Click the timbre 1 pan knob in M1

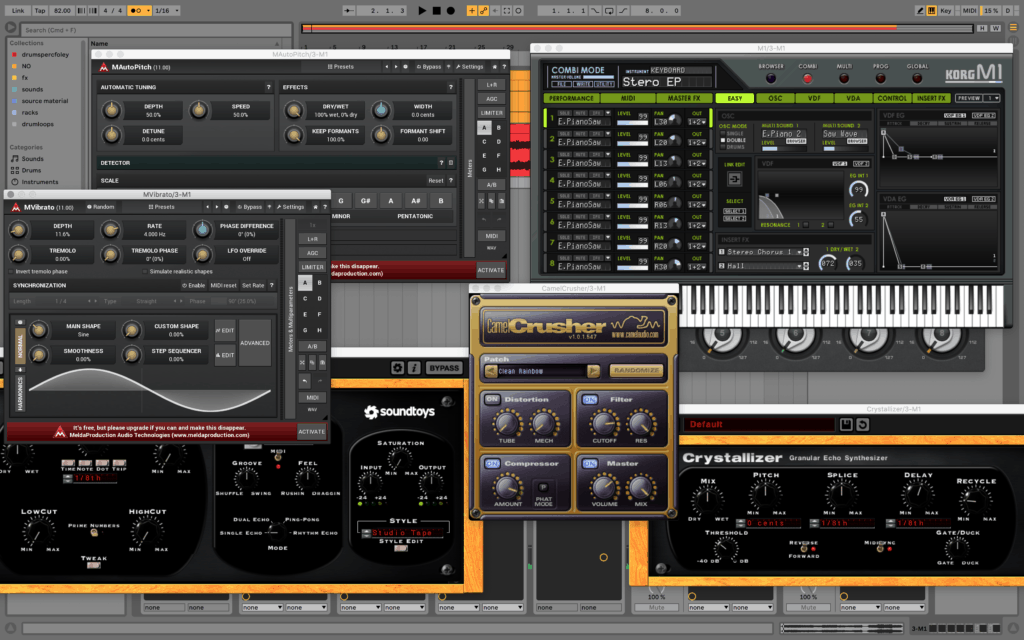[675, 121]
